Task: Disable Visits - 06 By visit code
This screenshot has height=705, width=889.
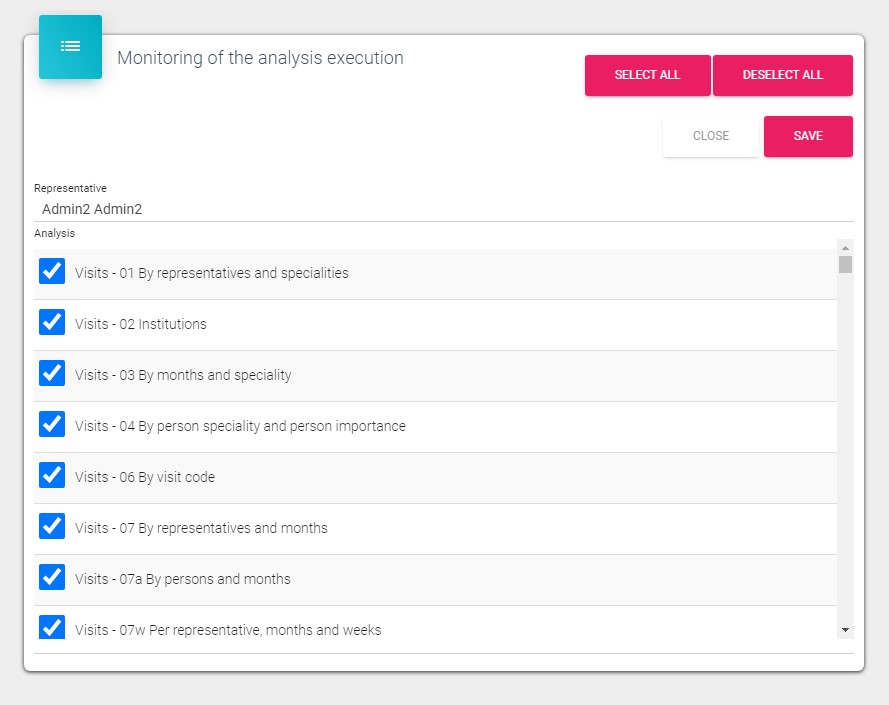Action: (52, 476)
